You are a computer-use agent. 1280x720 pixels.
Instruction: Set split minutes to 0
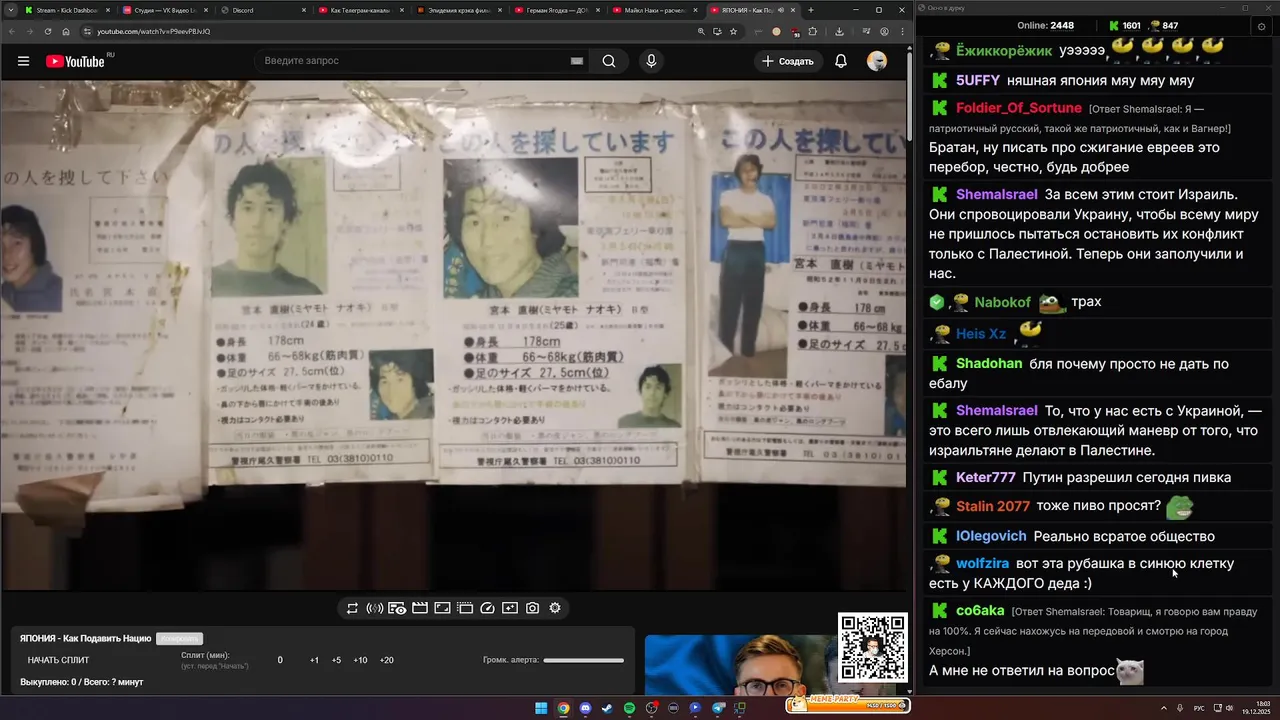(x=280, y=660)
